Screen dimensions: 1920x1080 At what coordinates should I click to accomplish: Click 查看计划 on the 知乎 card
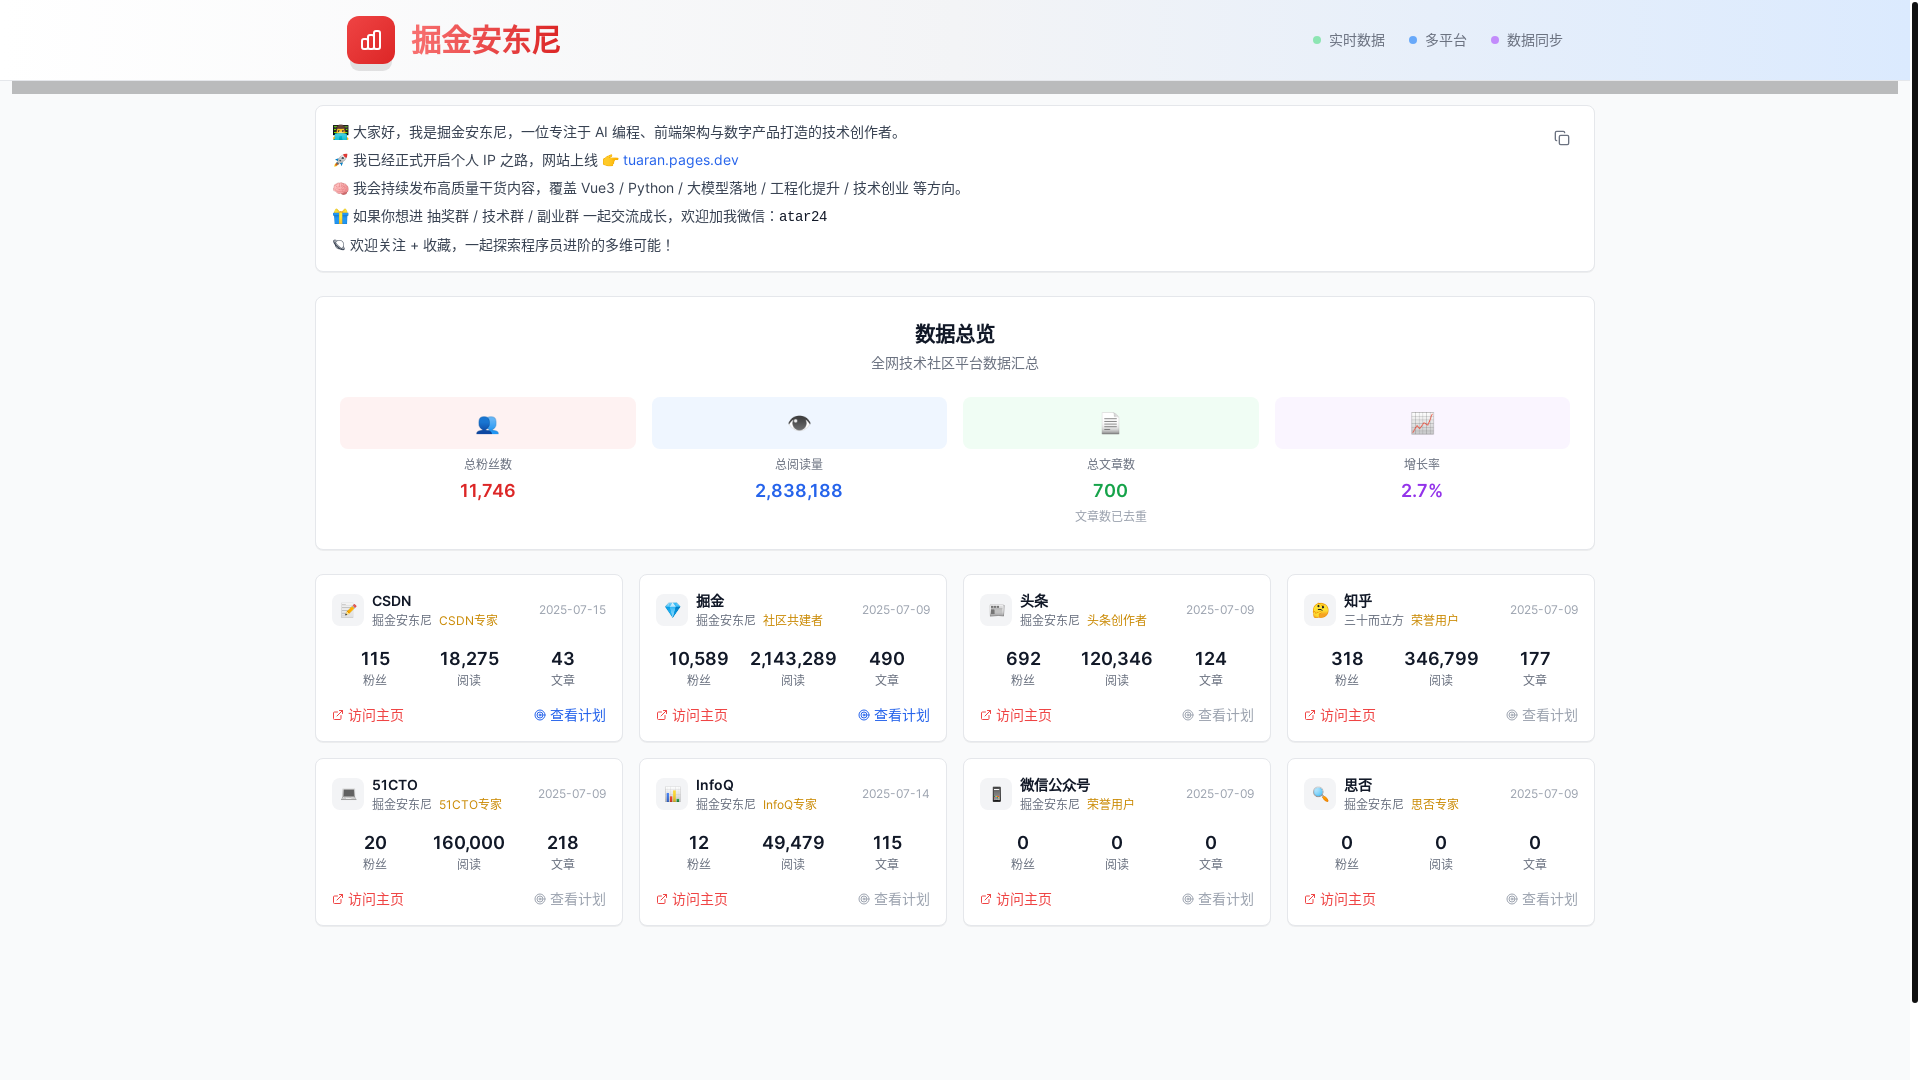pyautogui.click(x=1542, y=715)
